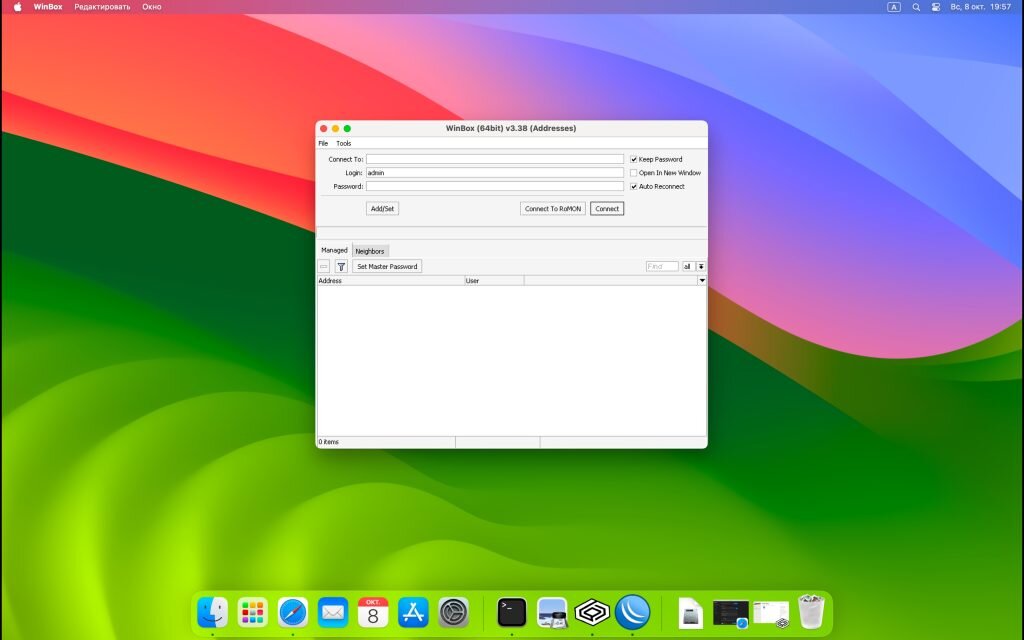Expand the table columns dropdown arrow
The width and height of the screenshot is (1024, 640).
702,280
